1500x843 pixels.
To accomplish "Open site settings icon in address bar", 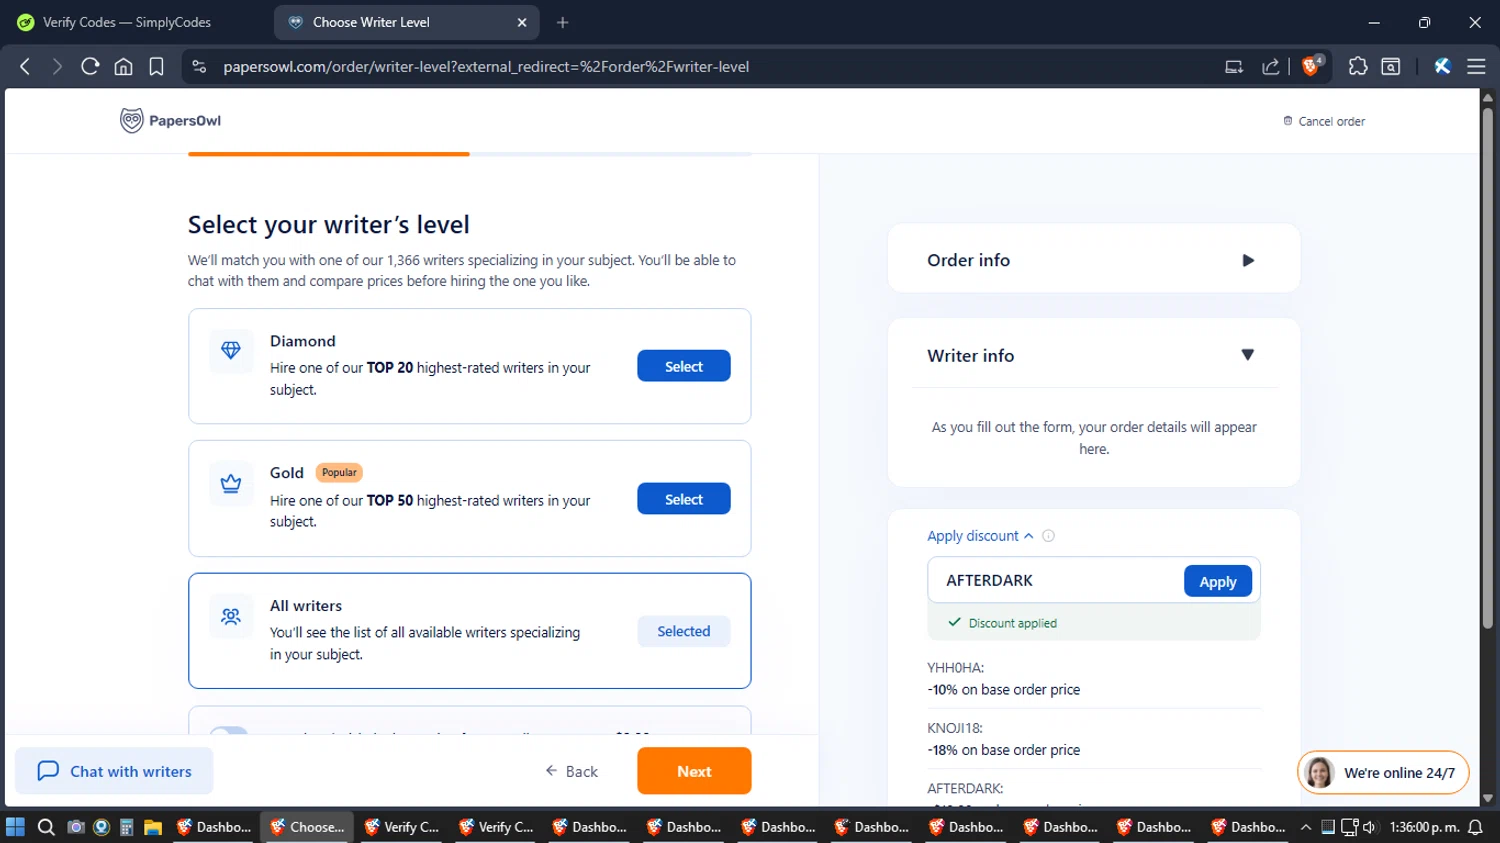I will (199, 66).
